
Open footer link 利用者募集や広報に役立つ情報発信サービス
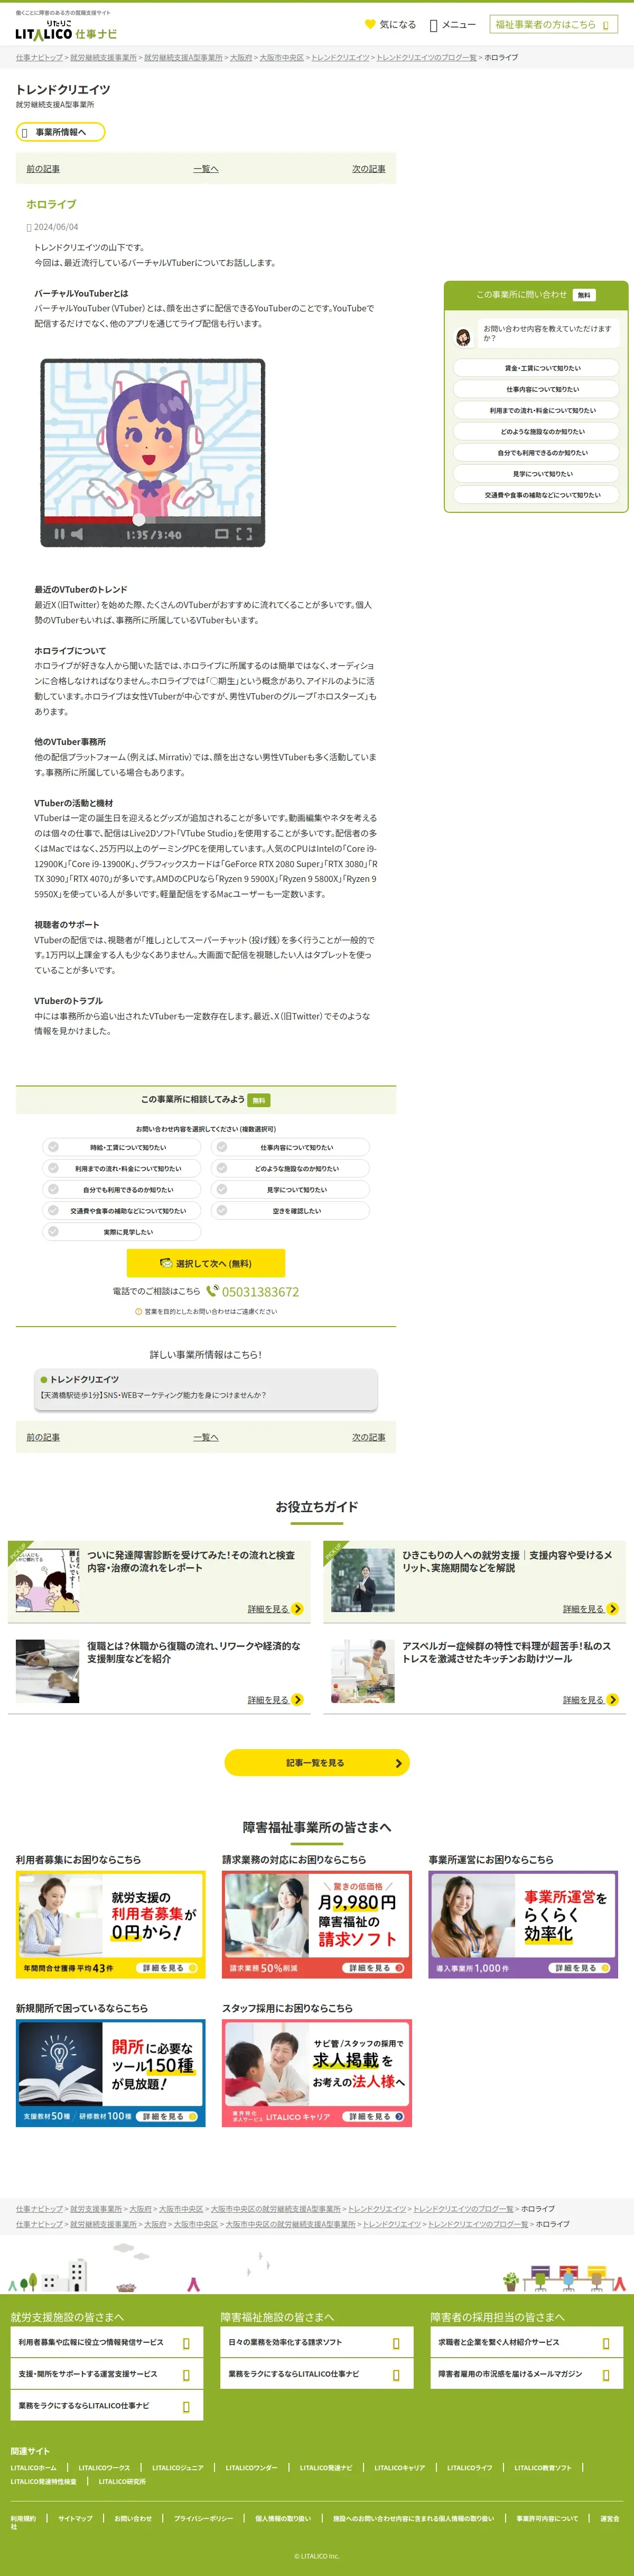pyautogui.click(x=107, y=2342)
